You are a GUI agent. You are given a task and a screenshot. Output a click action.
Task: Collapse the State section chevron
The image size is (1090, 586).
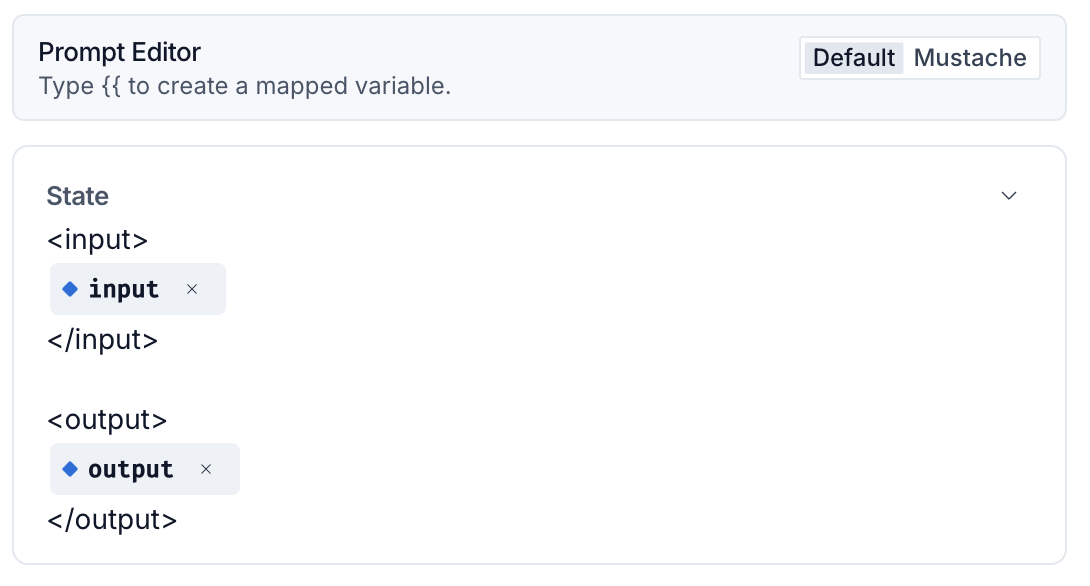click(1009, 196)
